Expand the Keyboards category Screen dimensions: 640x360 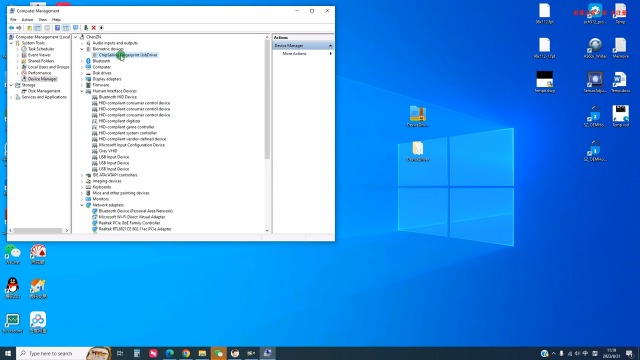[x=82, y=187]
